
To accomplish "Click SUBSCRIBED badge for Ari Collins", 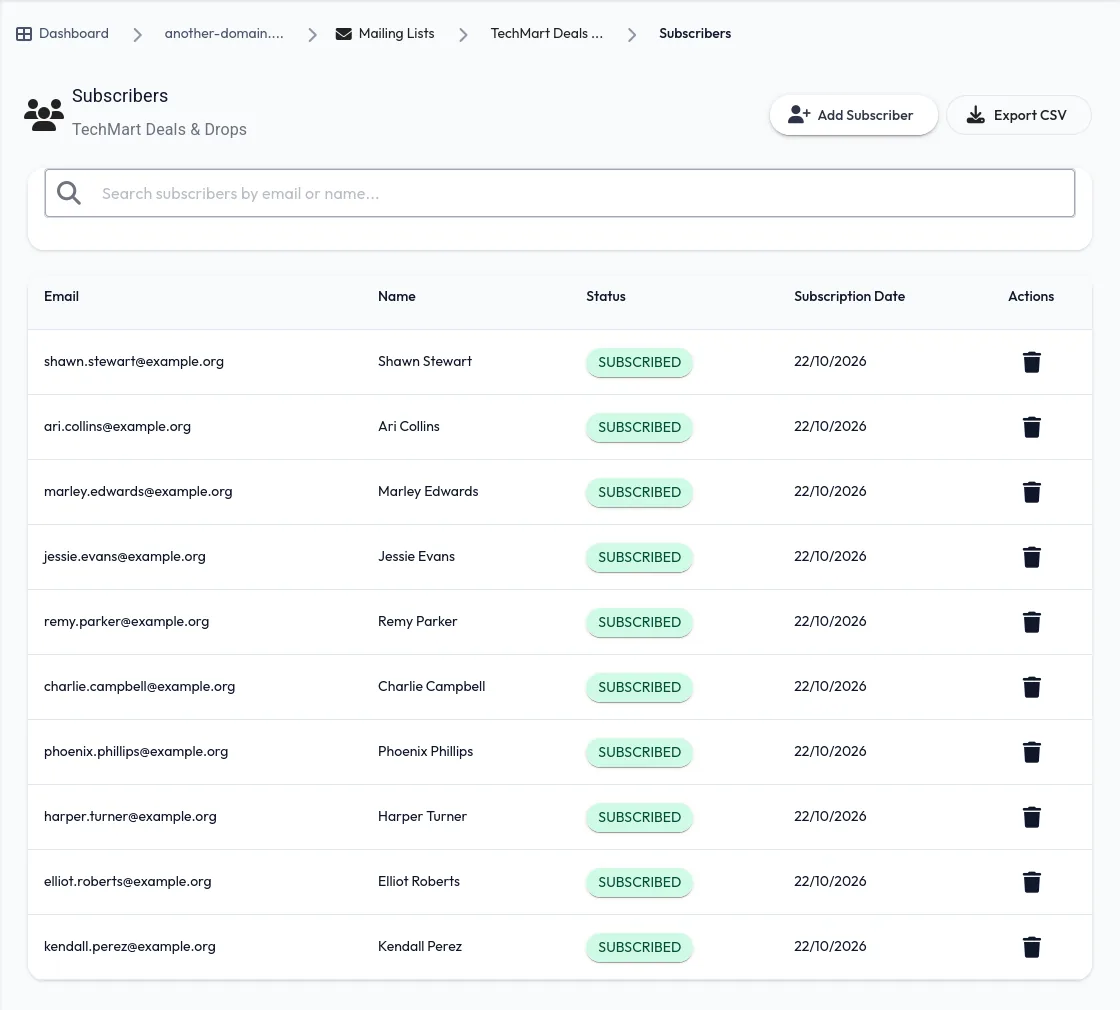I will [639, 427].
